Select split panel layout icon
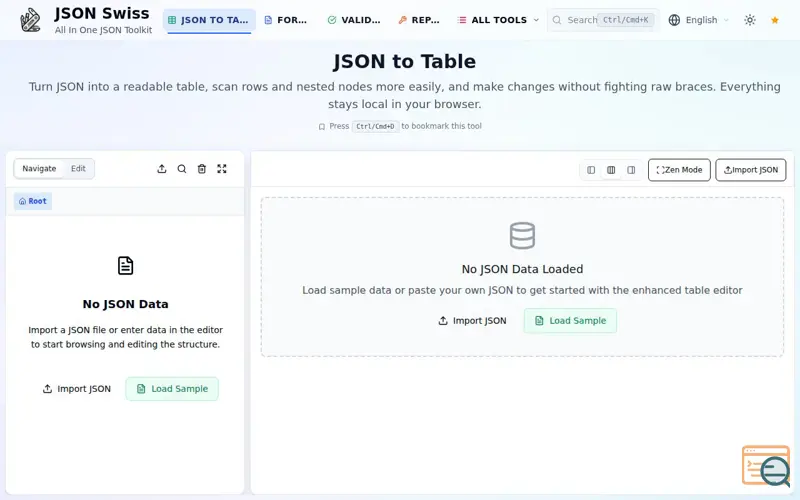The width and height of the screenshot is (800, 500). [611, 170]
